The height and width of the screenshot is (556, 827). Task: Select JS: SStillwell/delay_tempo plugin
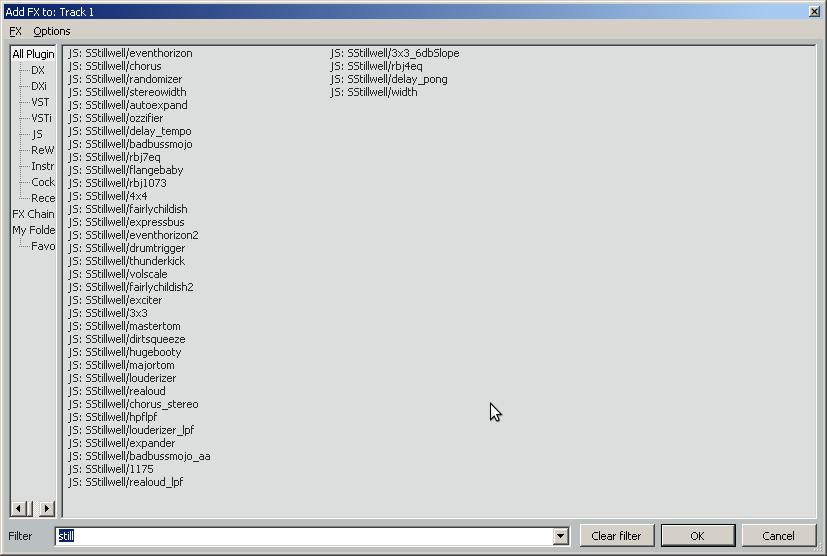pyautogui.click(x=130, y=131)
